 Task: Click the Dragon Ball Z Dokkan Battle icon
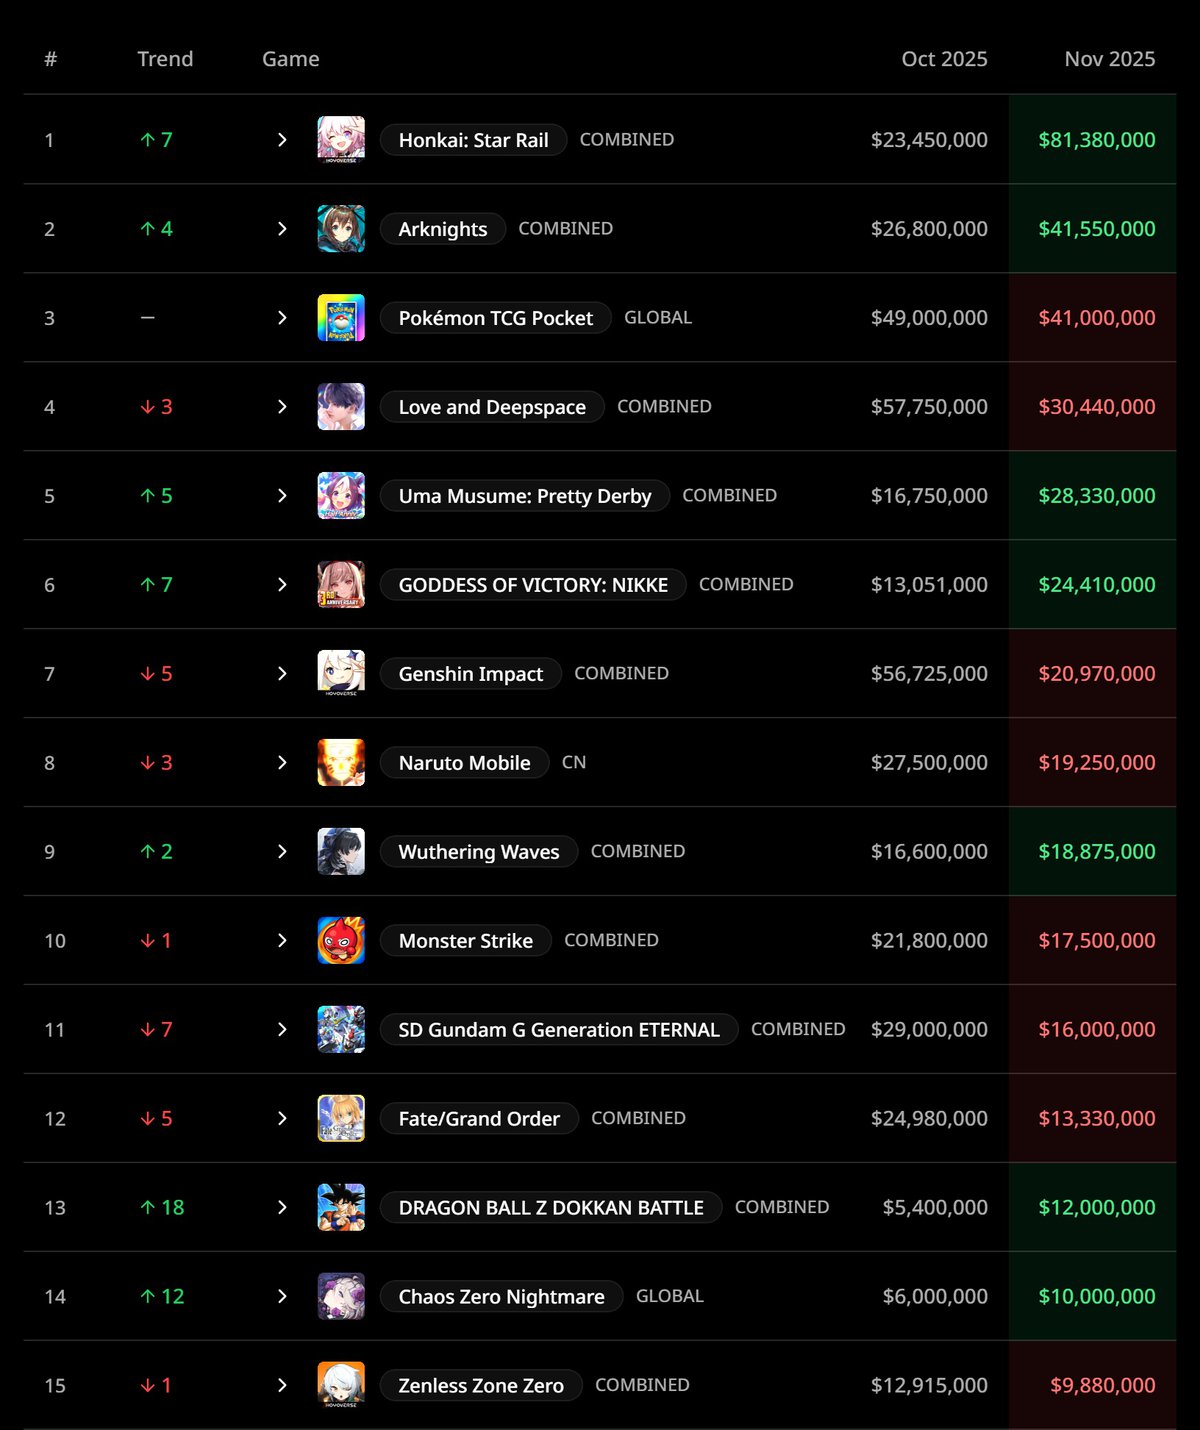coord(341,1208)
